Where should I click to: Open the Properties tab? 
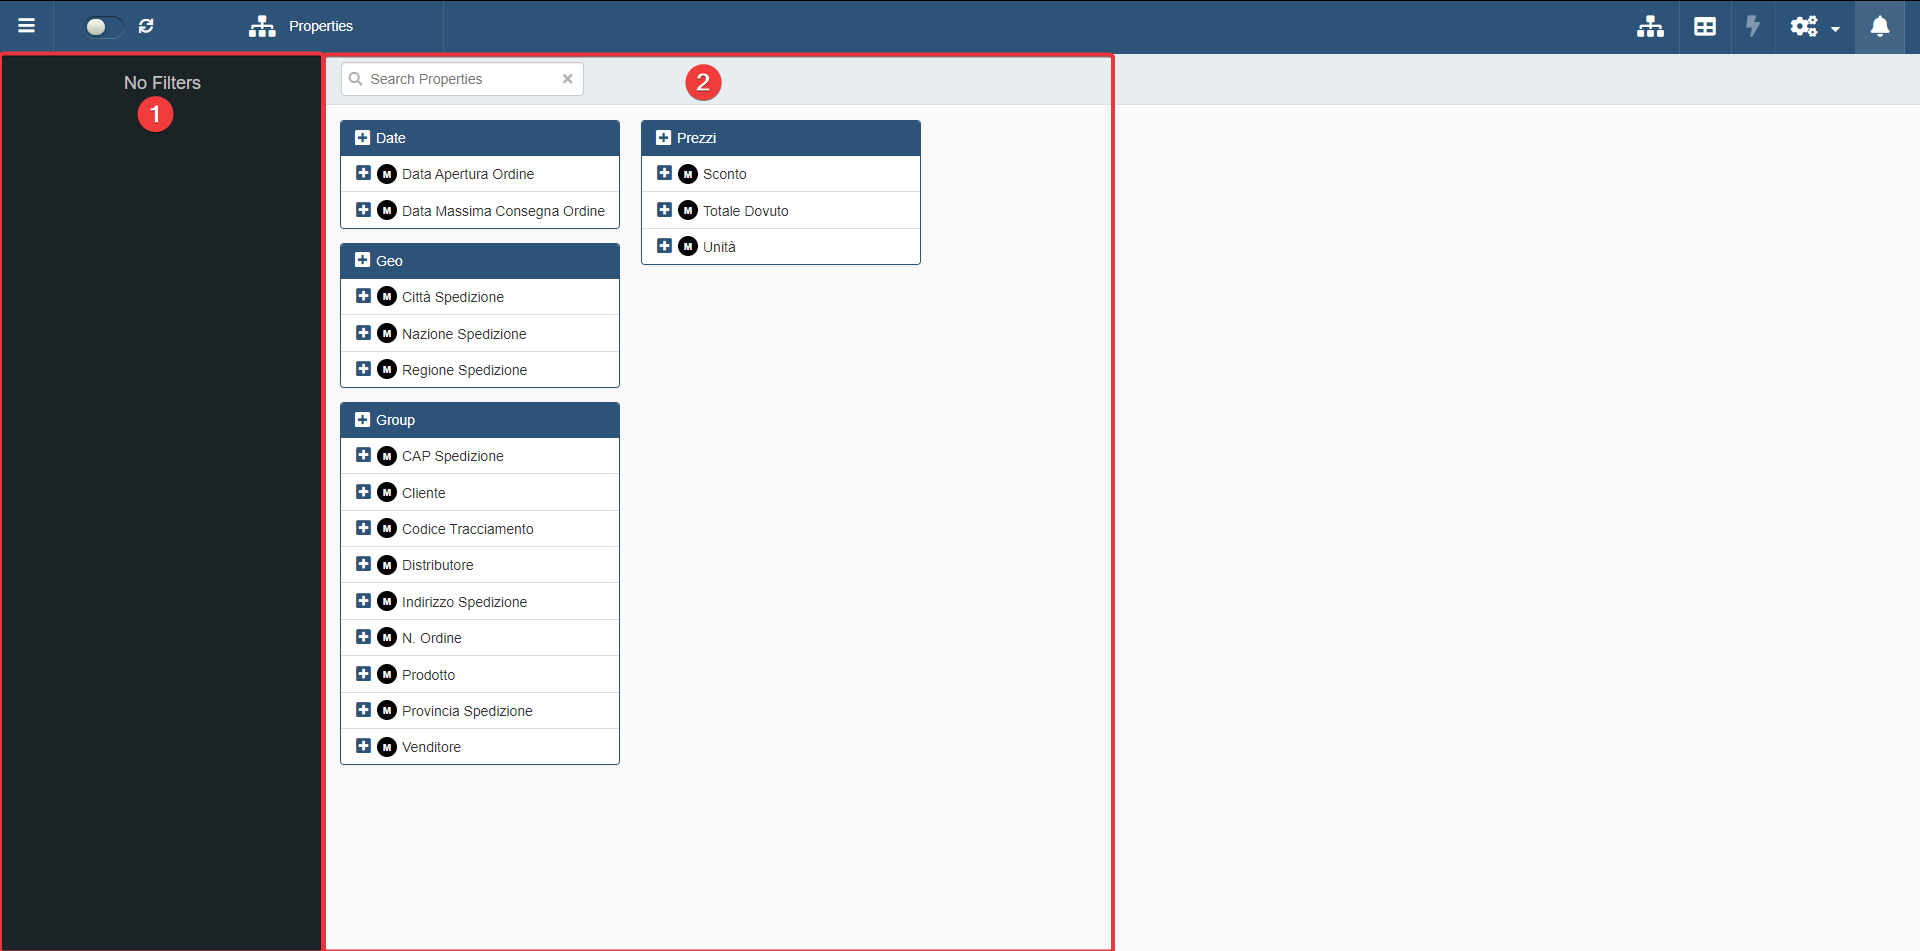pos(302,27)
